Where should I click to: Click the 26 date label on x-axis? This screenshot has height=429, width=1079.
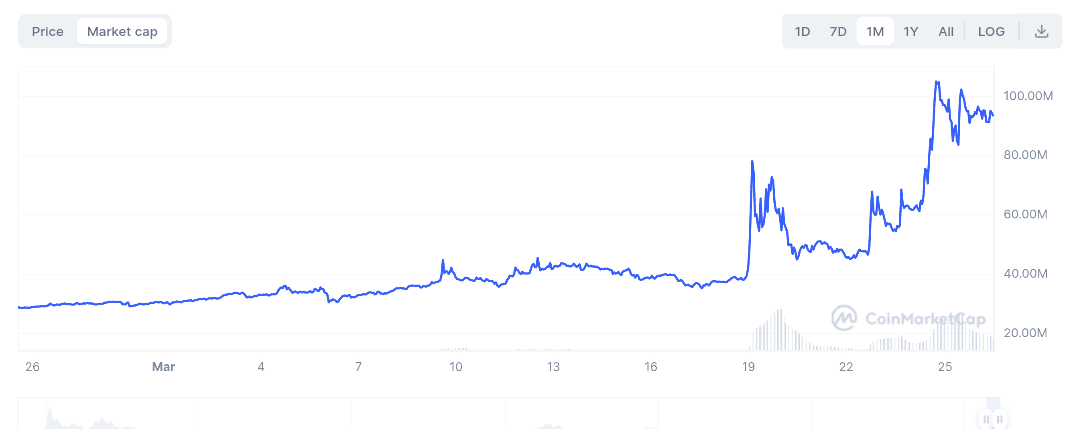(x=32, y=367)
